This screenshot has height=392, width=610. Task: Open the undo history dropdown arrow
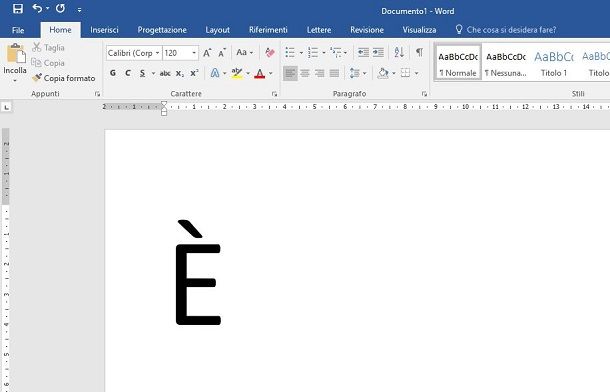click(47, 8)
